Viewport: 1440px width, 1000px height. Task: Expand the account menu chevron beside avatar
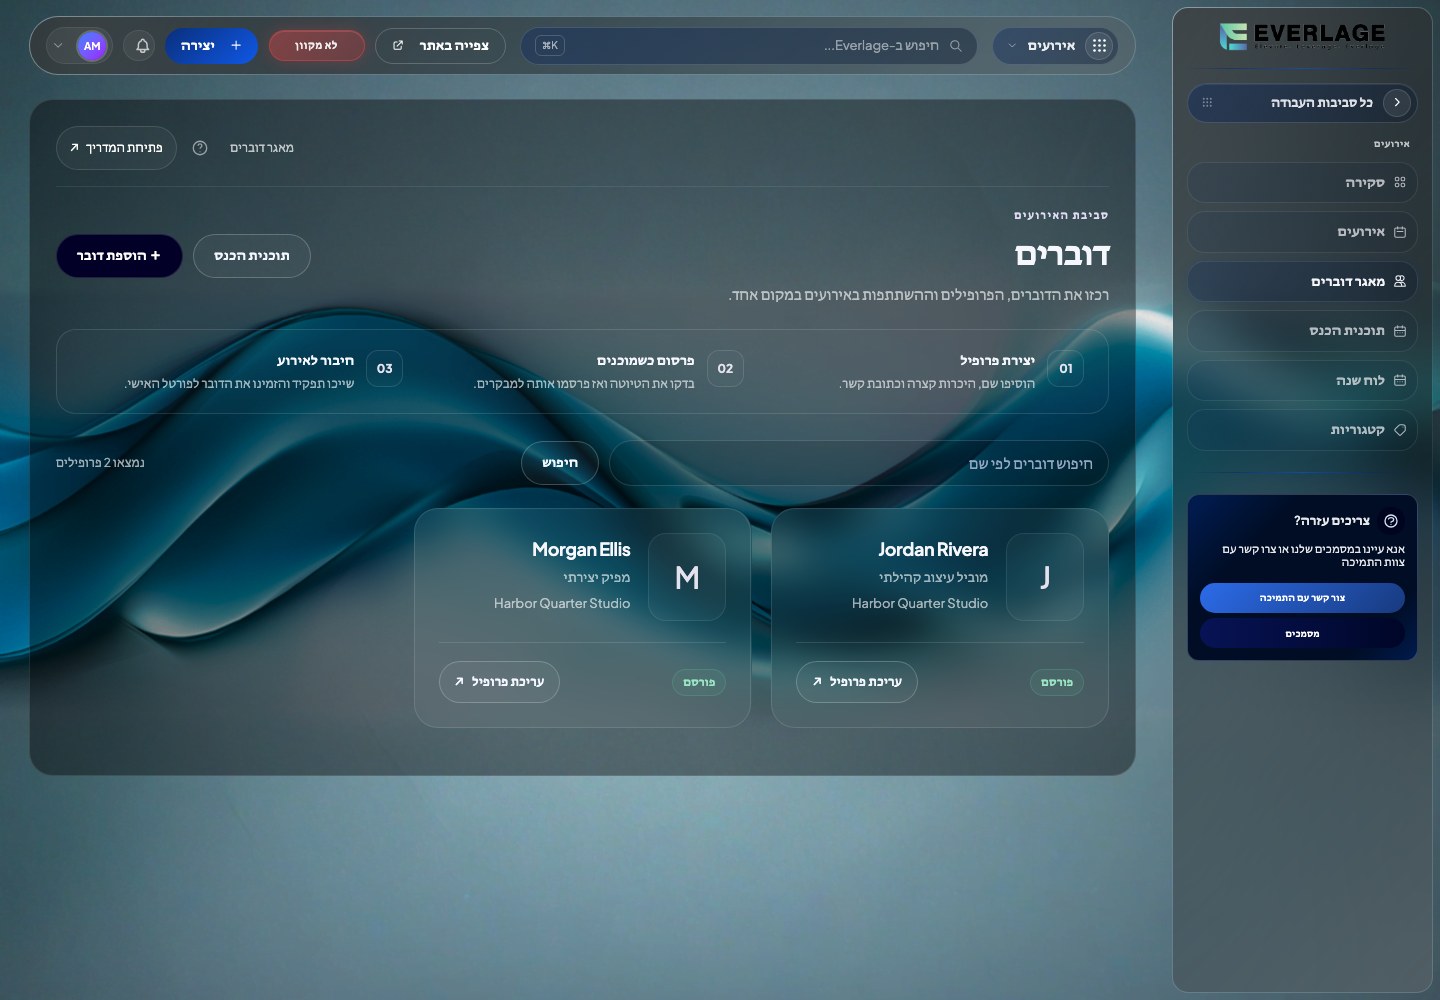[x=58, y=46]
